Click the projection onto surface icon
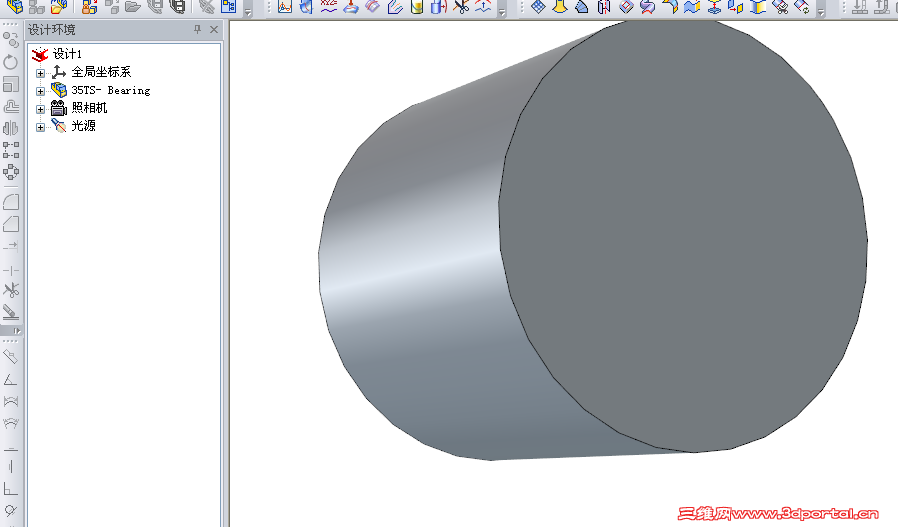The image size is (898, 527). point(350,6)
